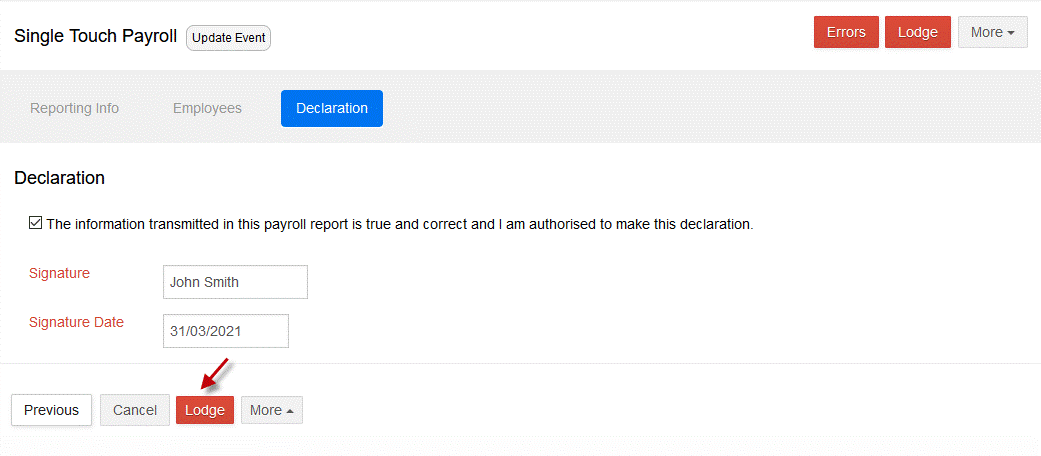Go back with the Previous button
This screenshot has height=456, width=1041.
(51, 410)
